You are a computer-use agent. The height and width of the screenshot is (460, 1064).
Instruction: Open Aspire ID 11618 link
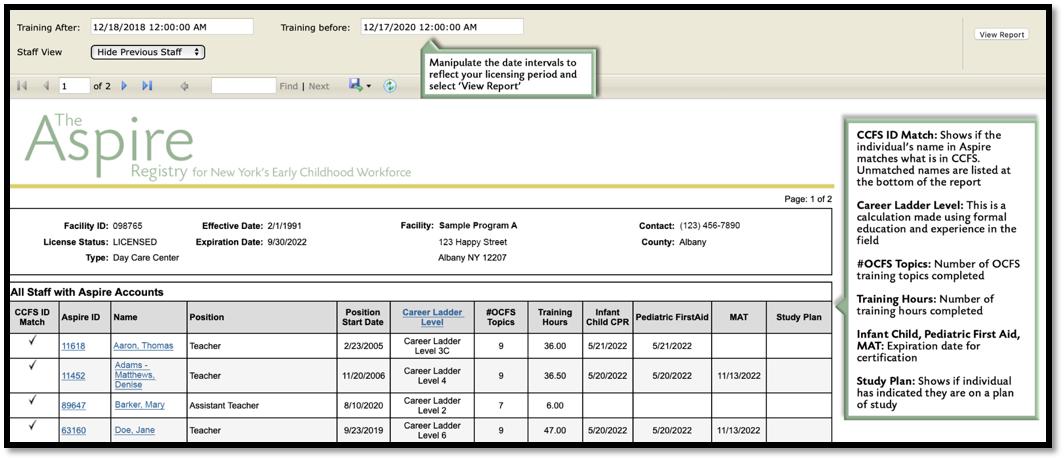[73, 346]
